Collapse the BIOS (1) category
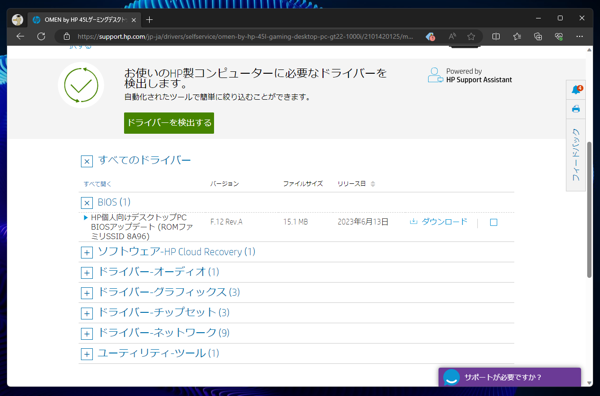The image size is (600, 396). [x=87, y=202]
